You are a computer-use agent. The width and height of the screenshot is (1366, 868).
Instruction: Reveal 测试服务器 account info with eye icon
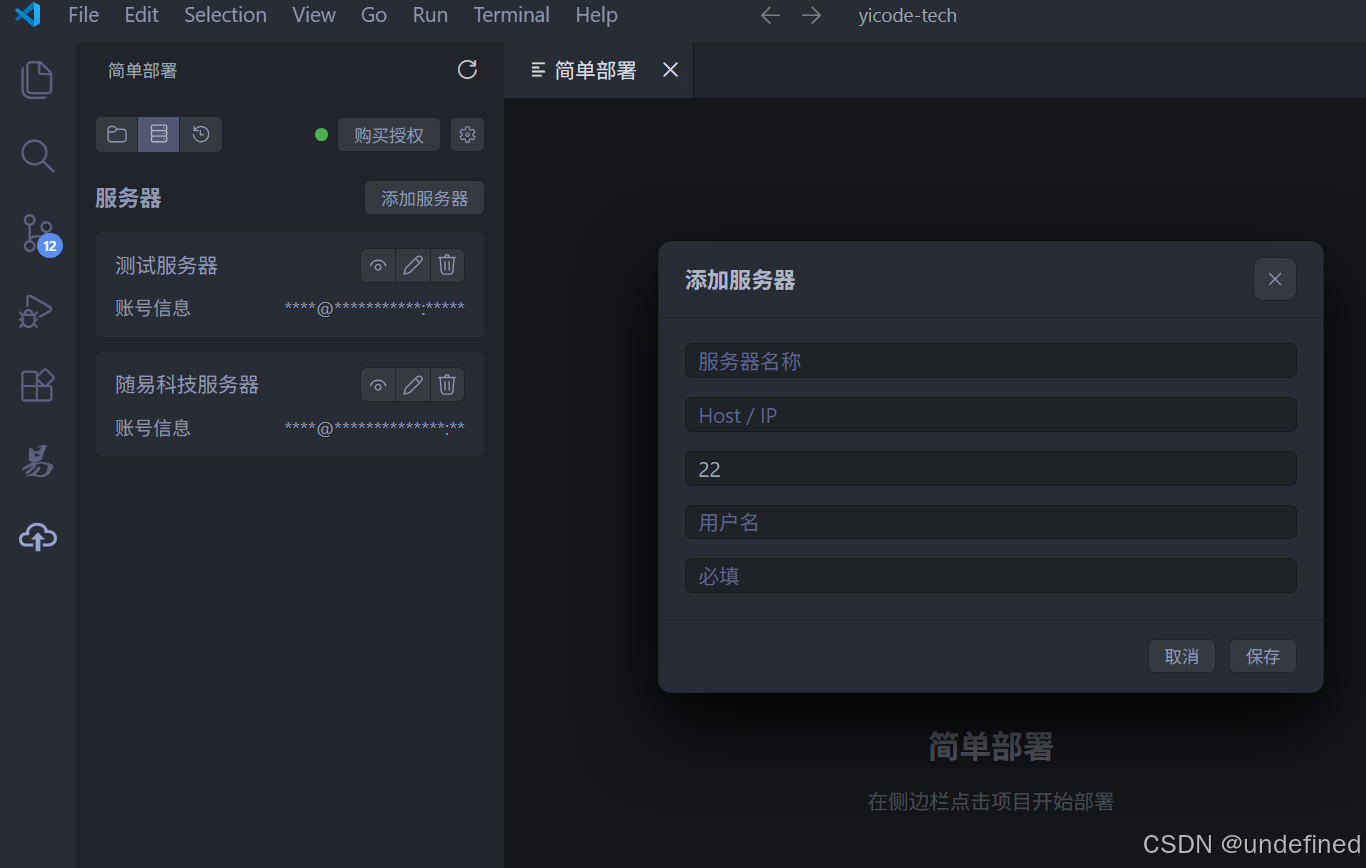[378, 265]
